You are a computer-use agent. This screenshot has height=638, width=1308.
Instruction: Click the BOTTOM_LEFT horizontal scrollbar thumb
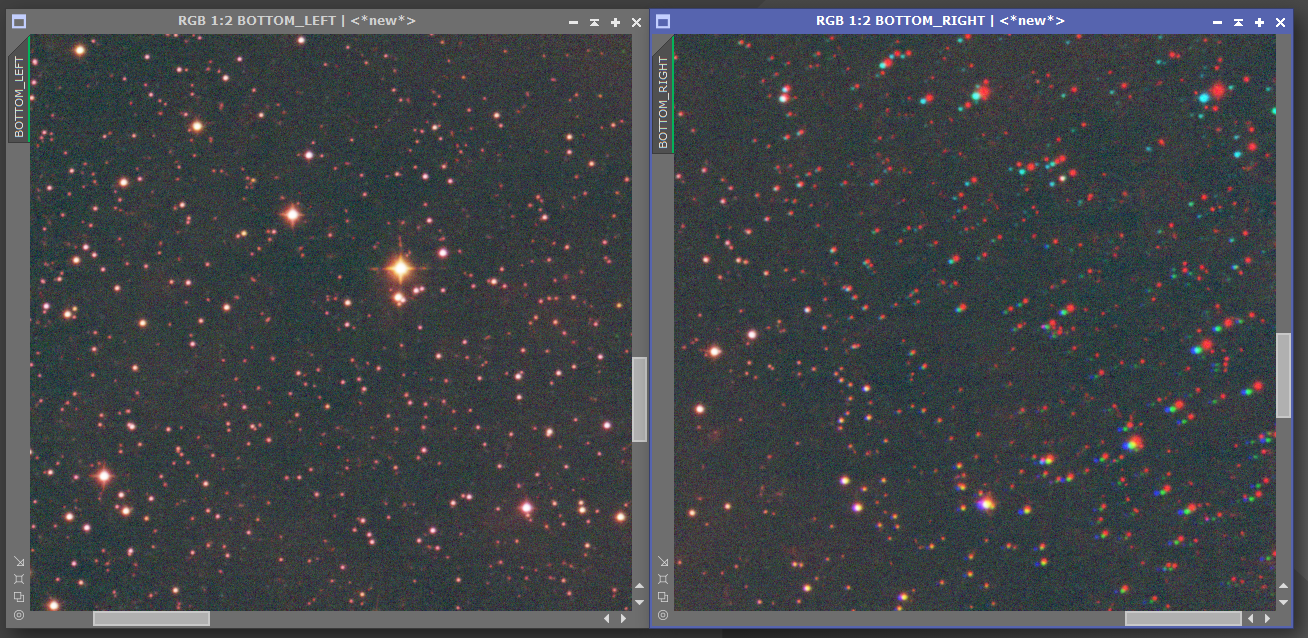151,619
